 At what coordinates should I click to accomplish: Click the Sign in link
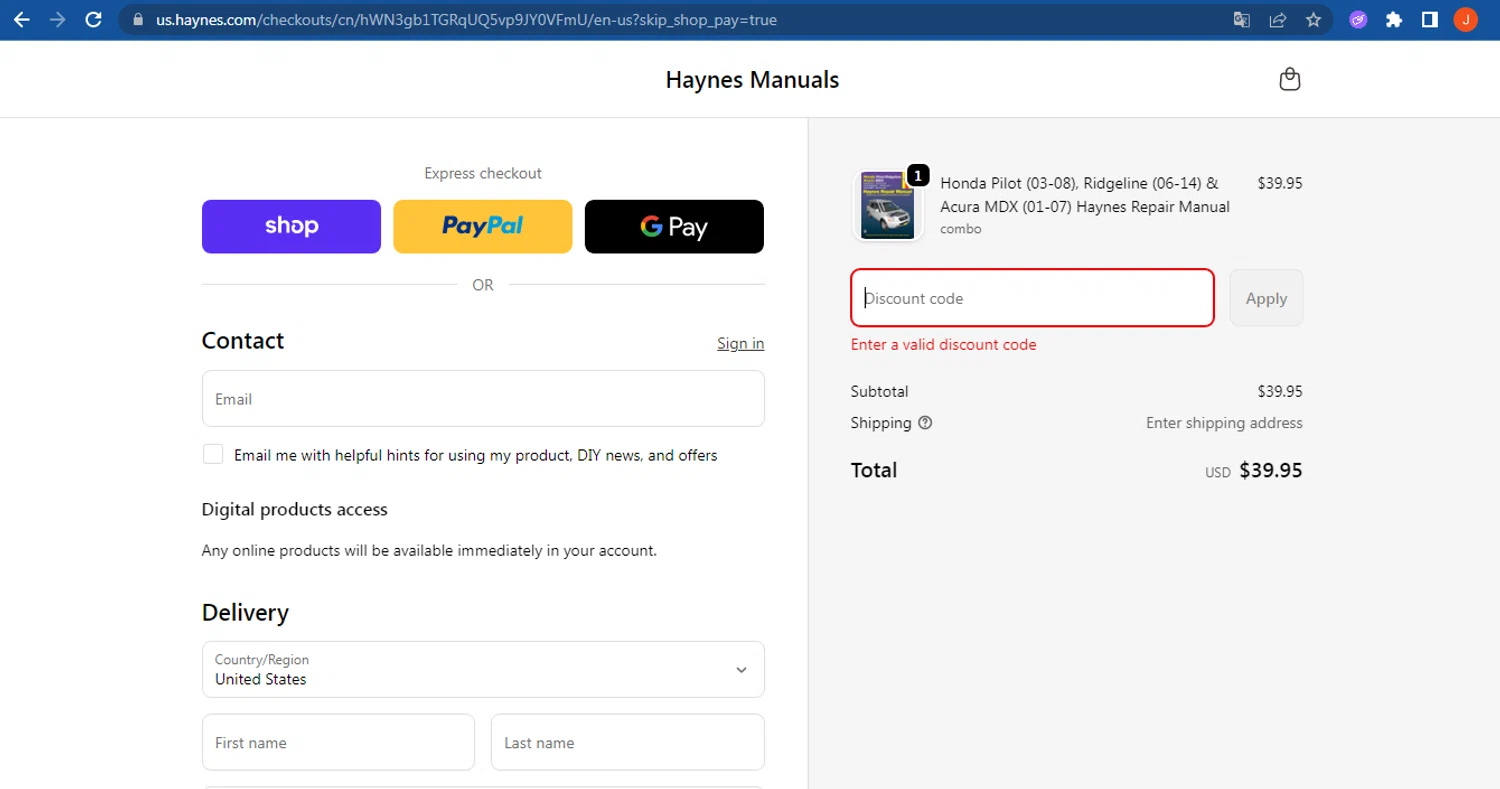coord(740,343)
